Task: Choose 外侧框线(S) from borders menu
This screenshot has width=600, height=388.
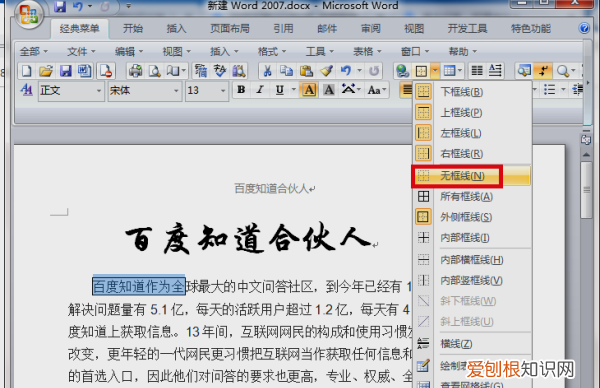Action: pos(471,217)
